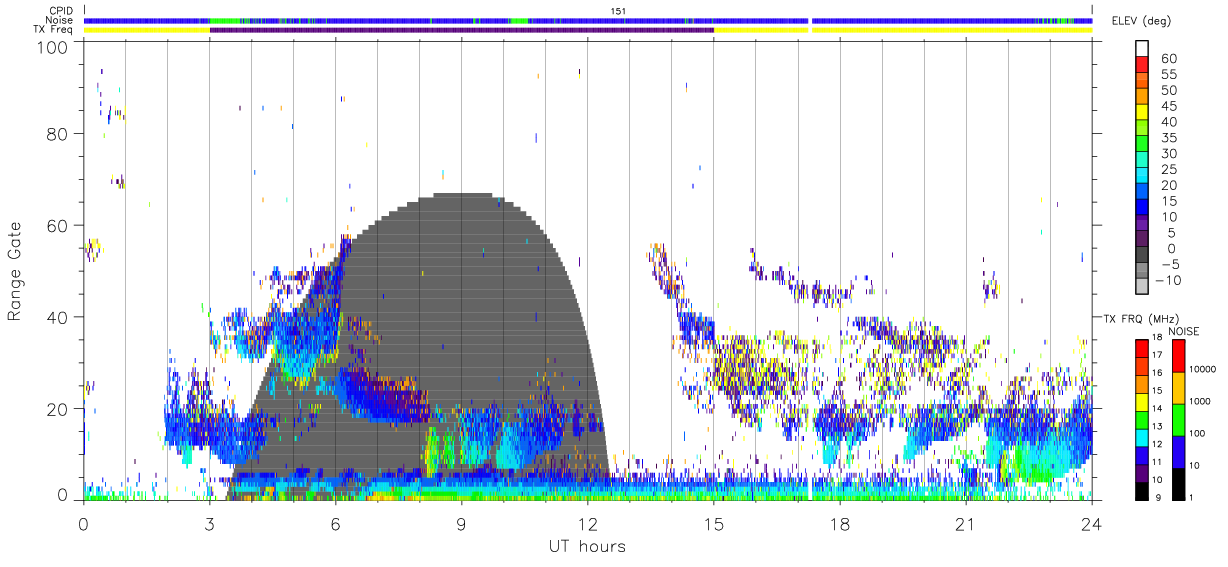Click the red top segment of TX FRQ colorbar

click(x=1141, y=347)
